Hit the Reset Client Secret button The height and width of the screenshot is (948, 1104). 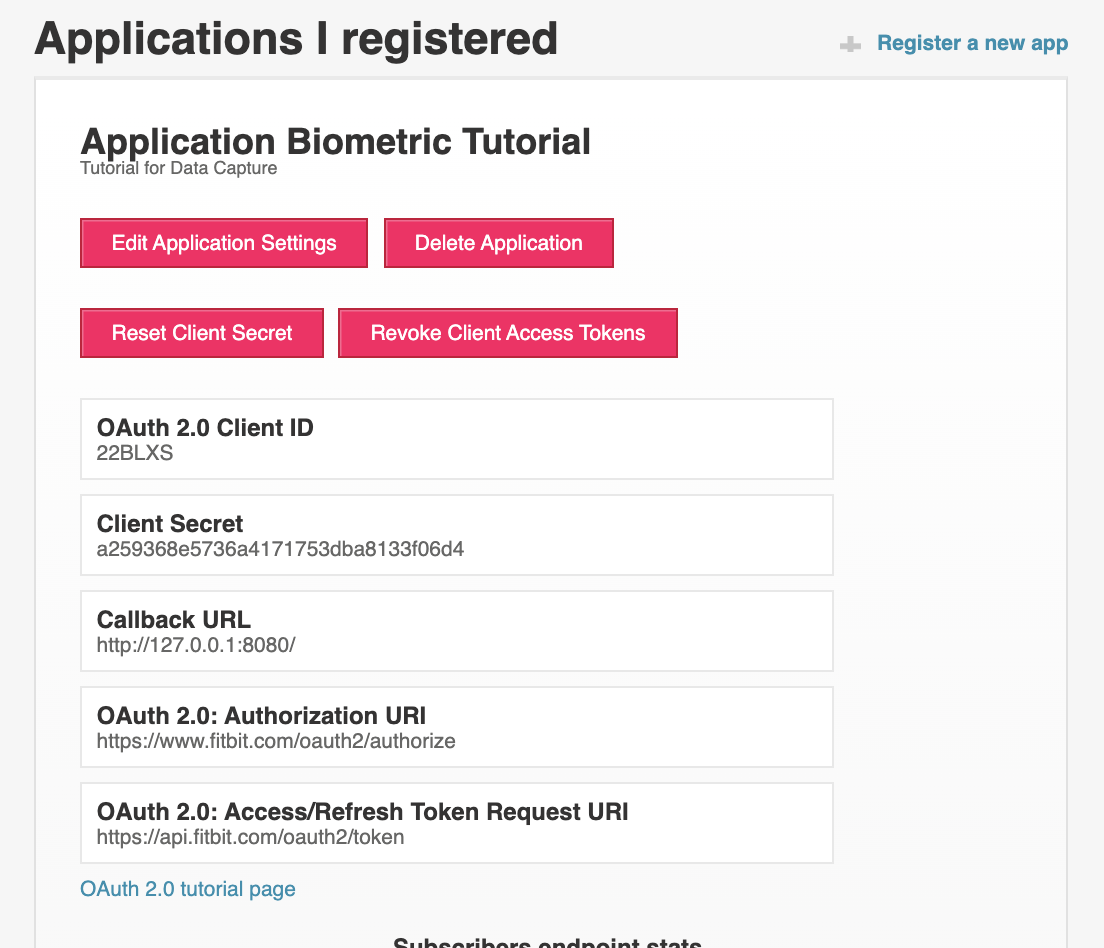[x=202, y=333]
